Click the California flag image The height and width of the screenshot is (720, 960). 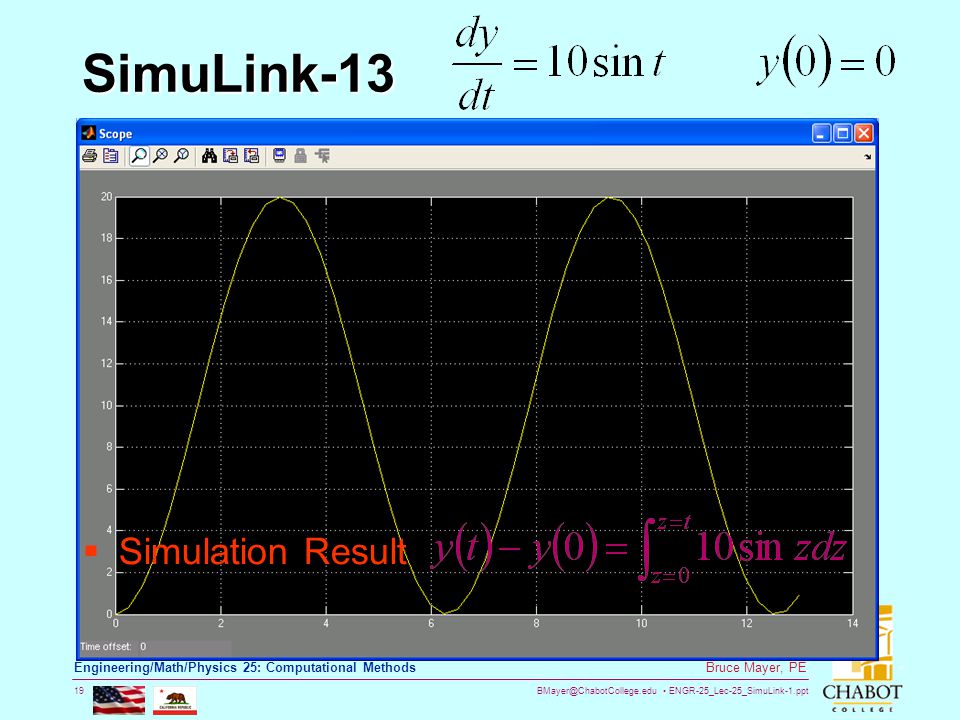coord(174,700)
